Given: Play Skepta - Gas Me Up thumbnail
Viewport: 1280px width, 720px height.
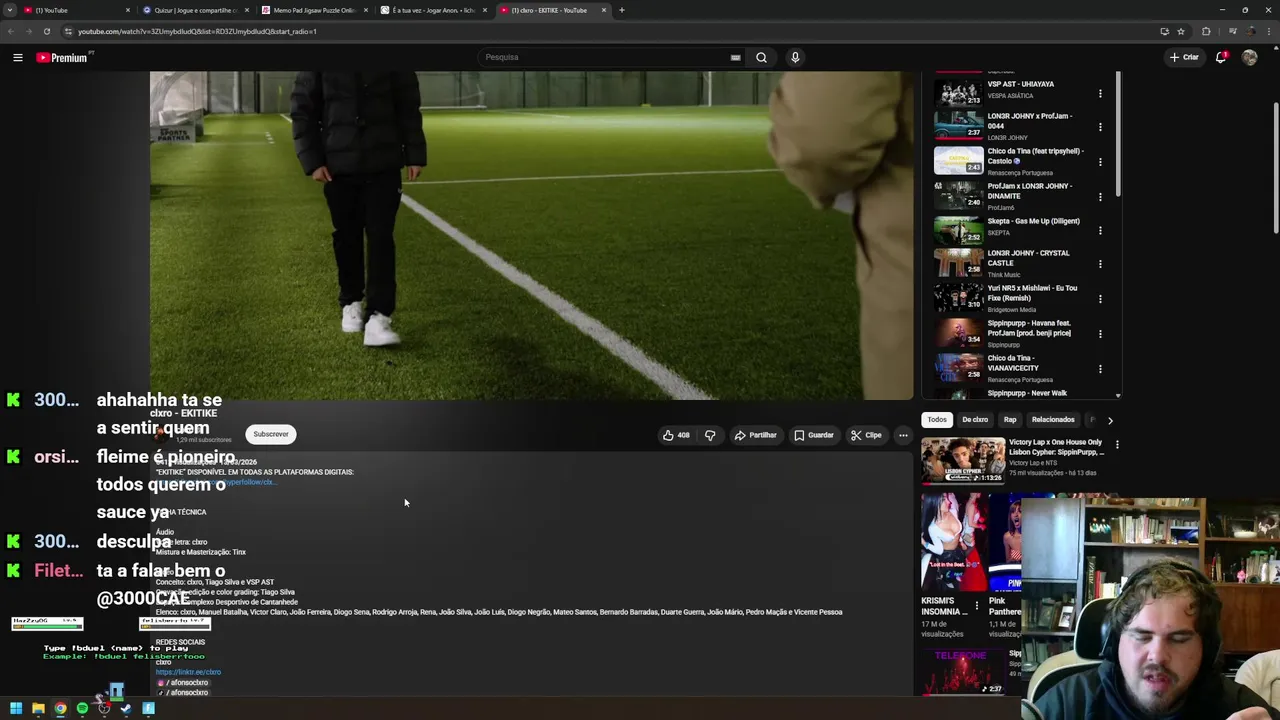Looking at the screenshot, I should (959, 229).
